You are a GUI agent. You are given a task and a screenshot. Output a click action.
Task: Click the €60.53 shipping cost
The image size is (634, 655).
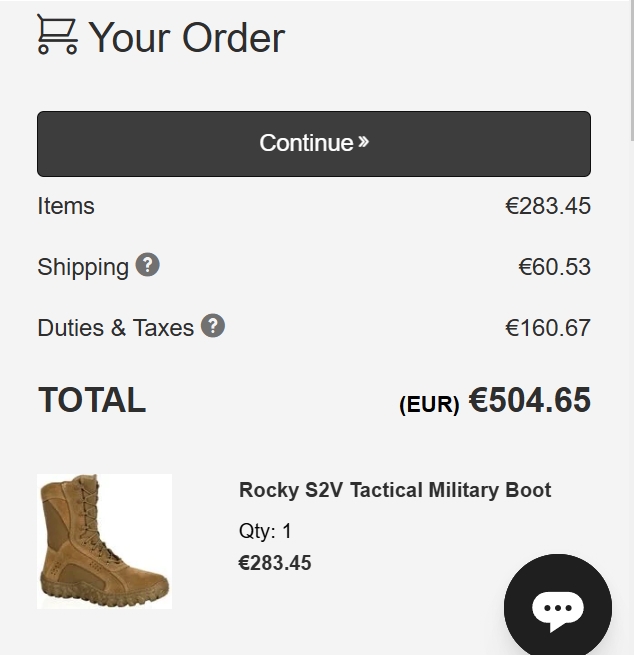coord(554,267)
